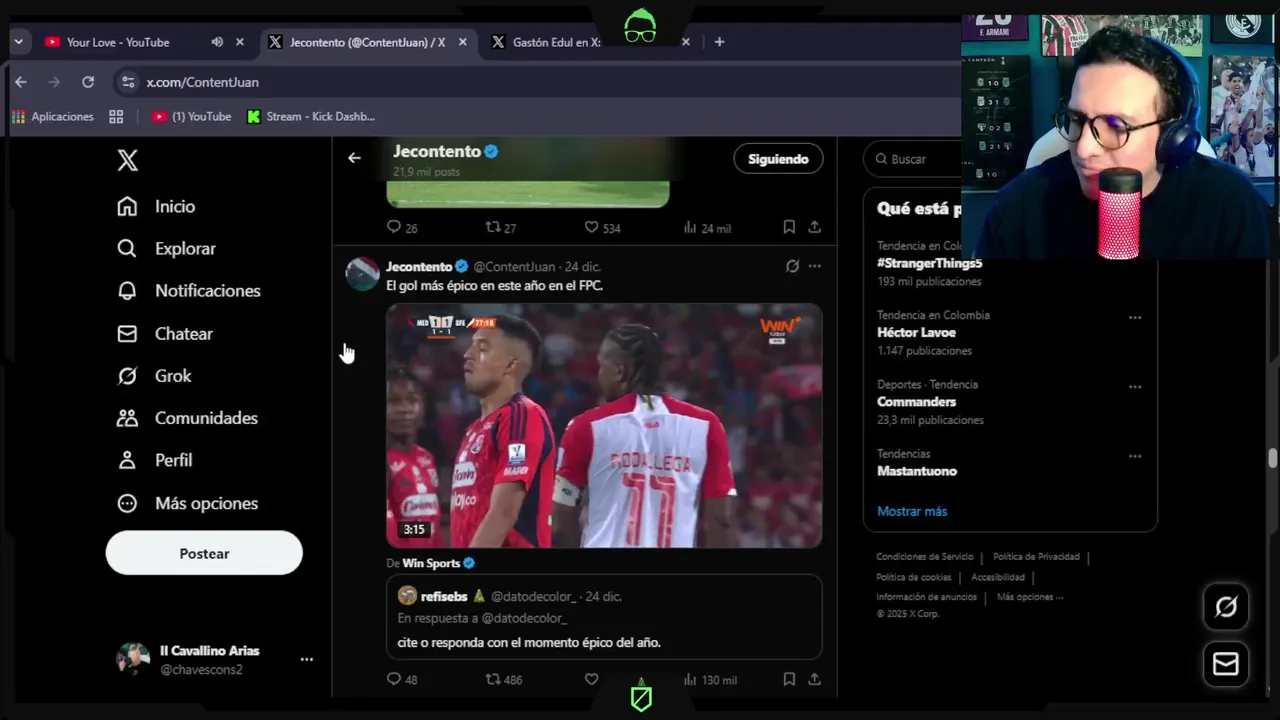Open Condiciones de Servicio link
1280x720 pixels.
[925, 557]
